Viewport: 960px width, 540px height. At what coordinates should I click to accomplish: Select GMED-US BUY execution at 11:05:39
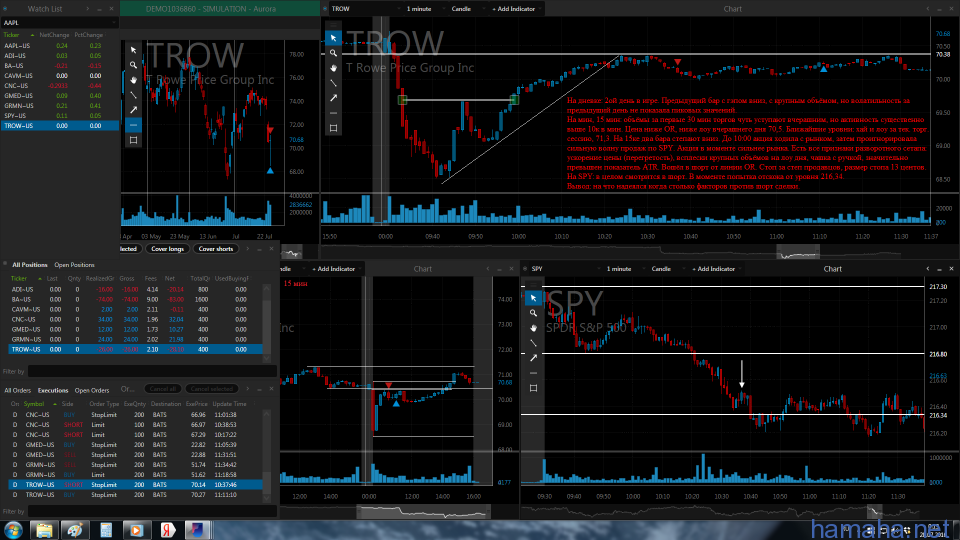135,445
